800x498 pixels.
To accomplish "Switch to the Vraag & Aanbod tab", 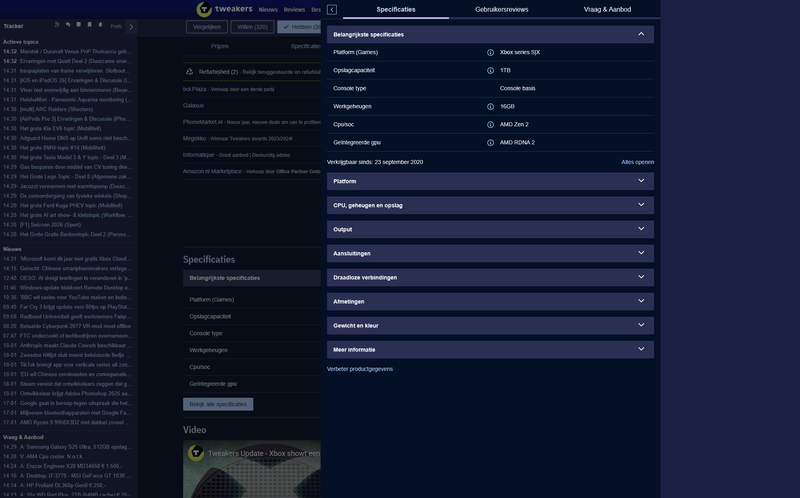I will tap(607, 9).
